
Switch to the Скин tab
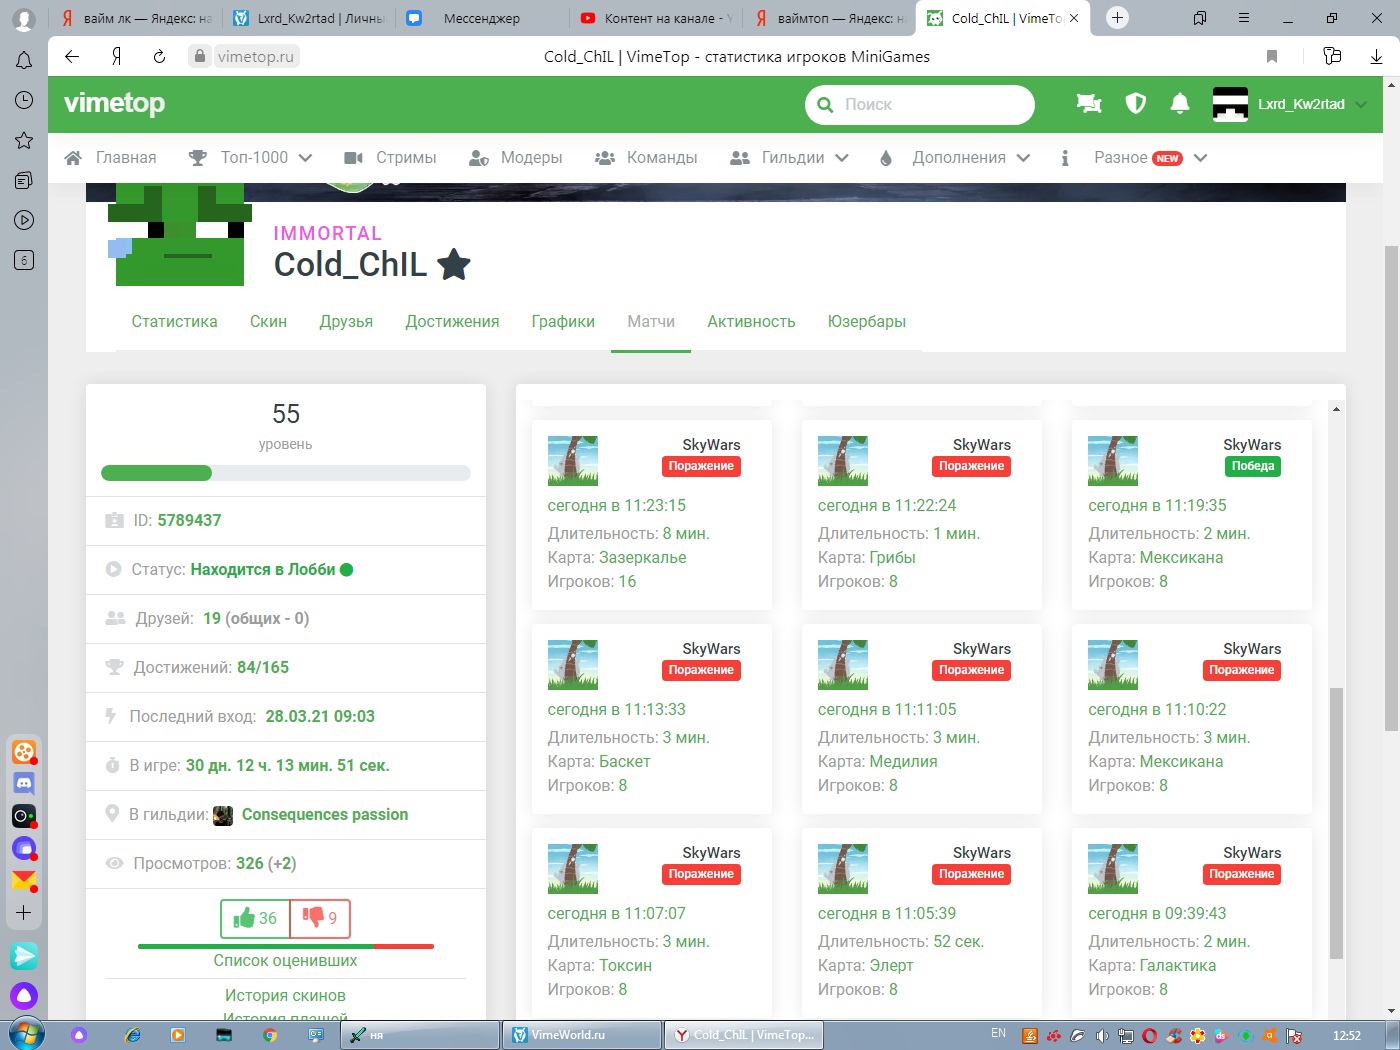click(x=268, y=321)
